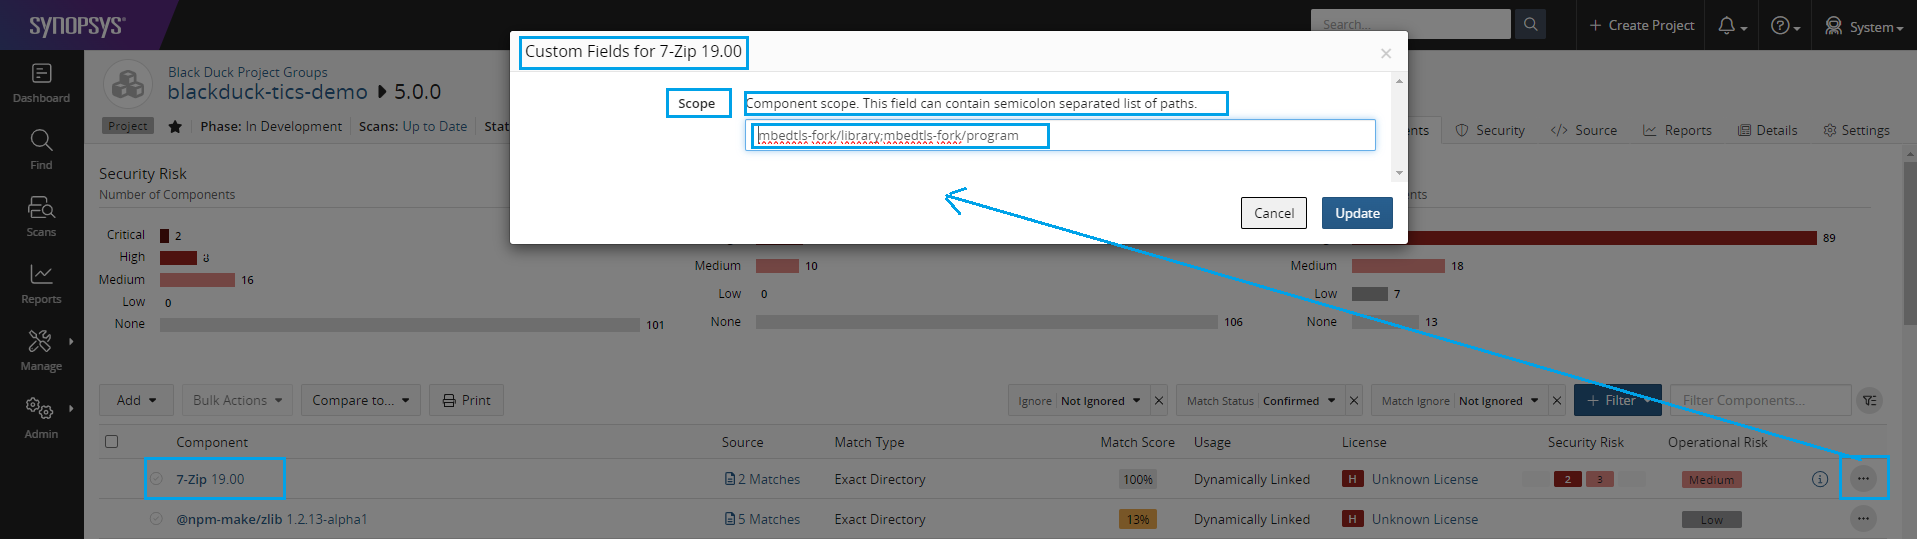Open the Dashboard from sidebar

coord(41,83)
